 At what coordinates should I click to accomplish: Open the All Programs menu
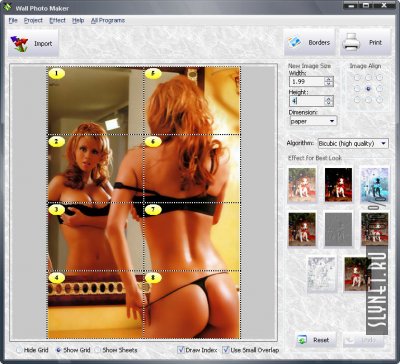(108, 20)
